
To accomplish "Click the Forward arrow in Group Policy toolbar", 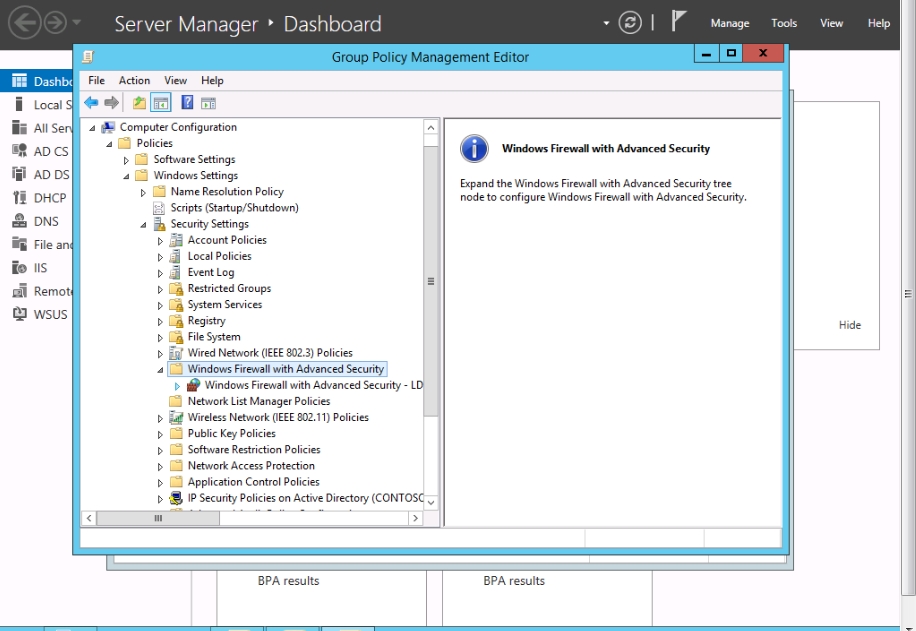I will (111, 103).
